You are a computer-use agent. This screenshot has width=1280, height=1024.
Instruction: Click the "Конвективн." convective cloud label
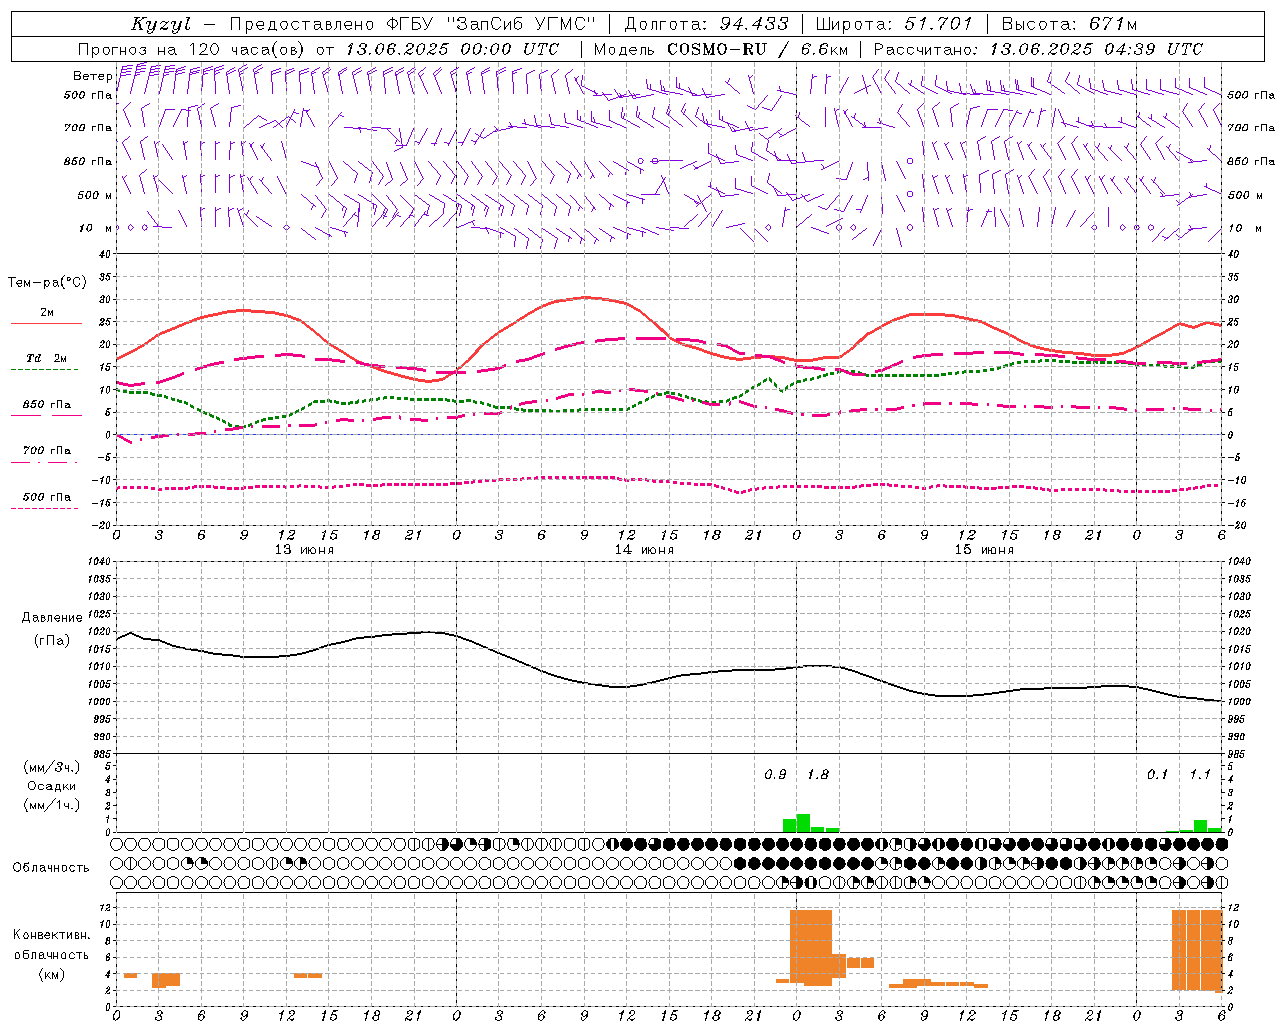51,935
